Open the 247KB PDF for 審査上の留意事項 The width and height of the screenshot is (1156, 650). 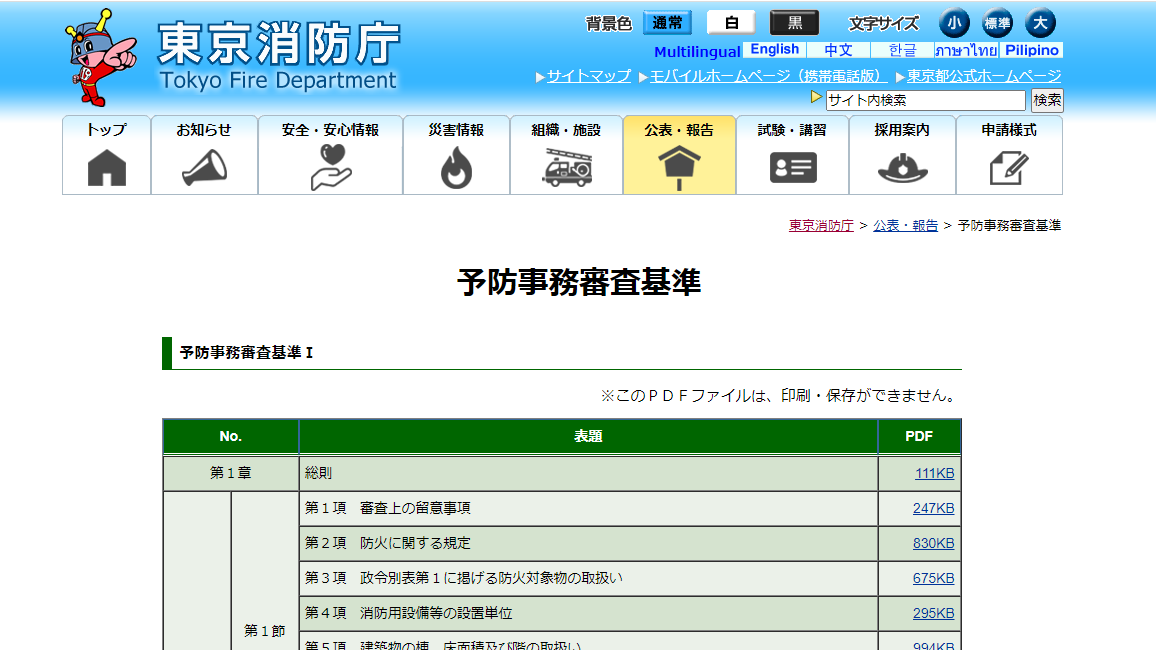[x=933, y=508]
